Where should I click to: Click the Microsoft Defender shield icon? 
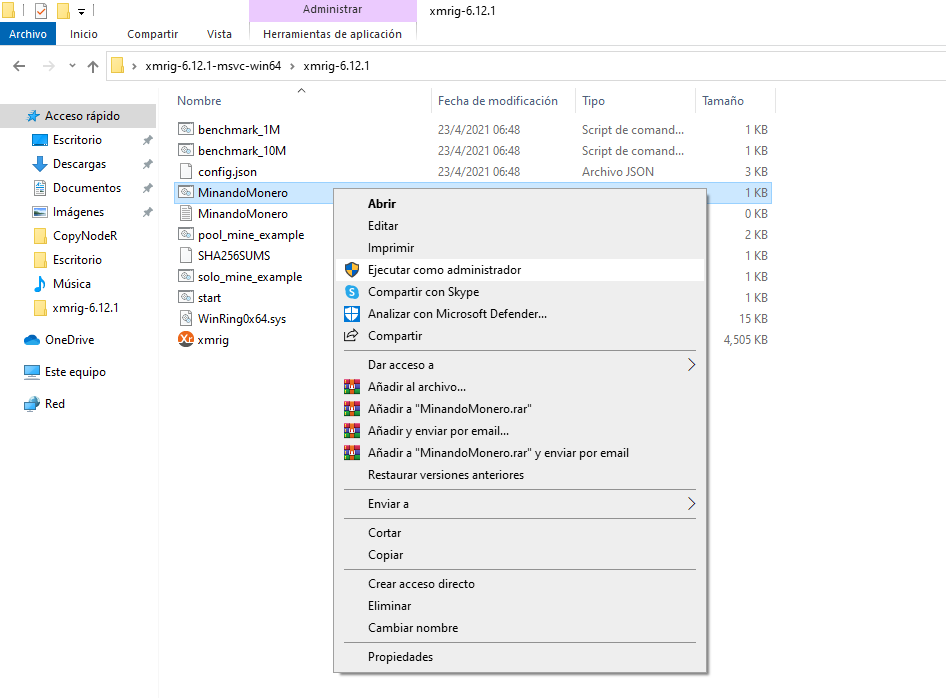coord(351,314)
